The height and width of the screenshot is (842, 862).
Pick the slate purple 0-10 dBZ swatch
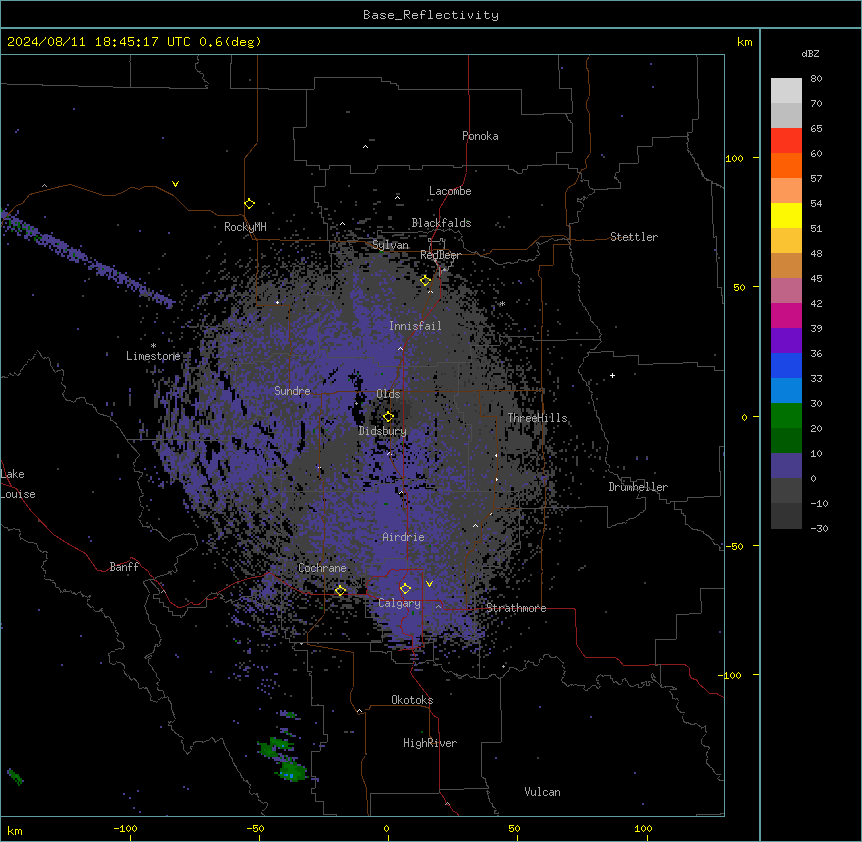click(786, 466)
